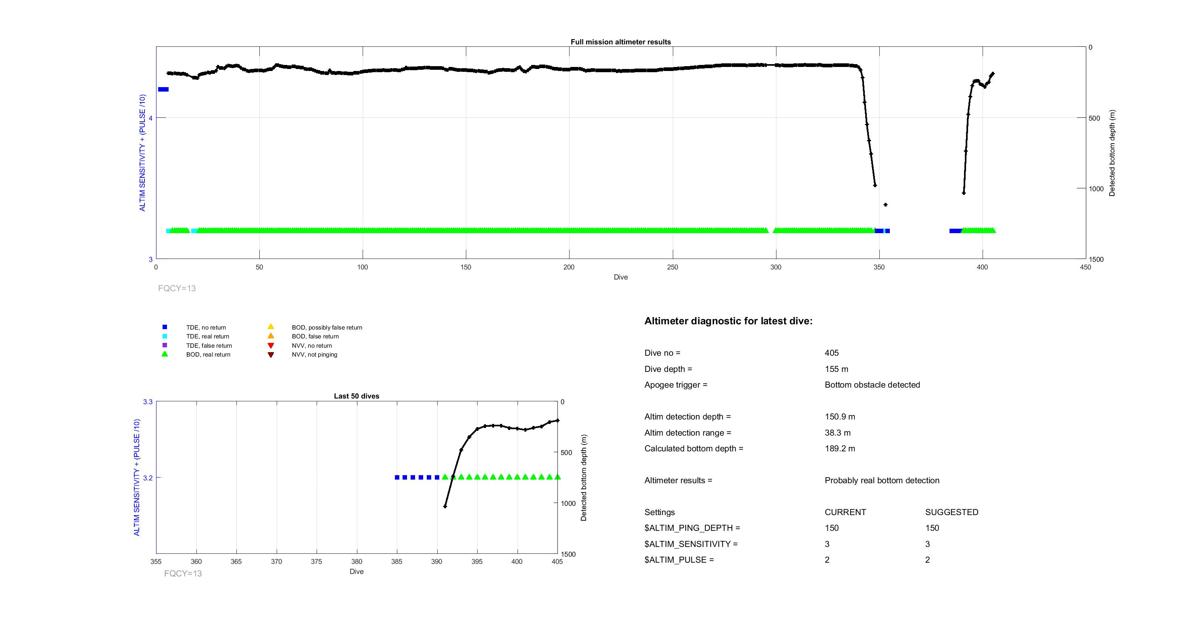Click the dive number value '405'
This screenshot has width=1200, height=622.
pyautogui.click(x=832, y=353)
